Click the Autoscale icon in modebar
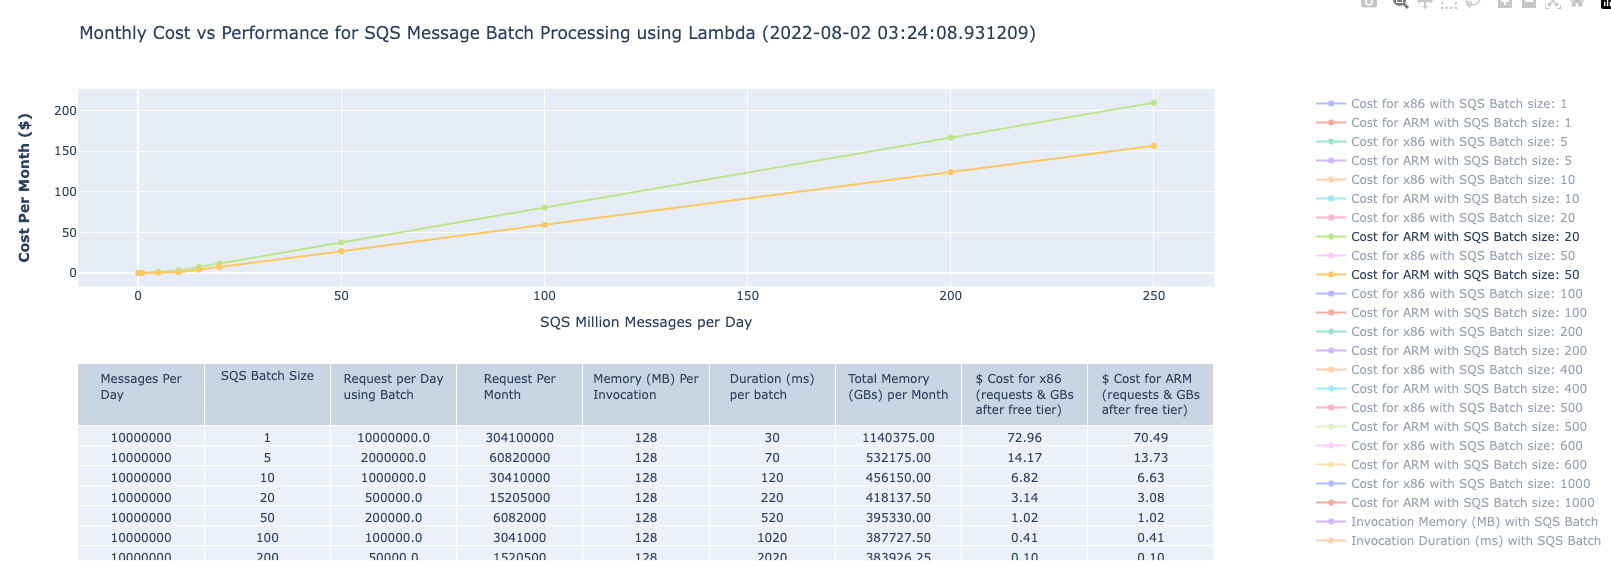1611x566 pixels. coord(1553,3)
